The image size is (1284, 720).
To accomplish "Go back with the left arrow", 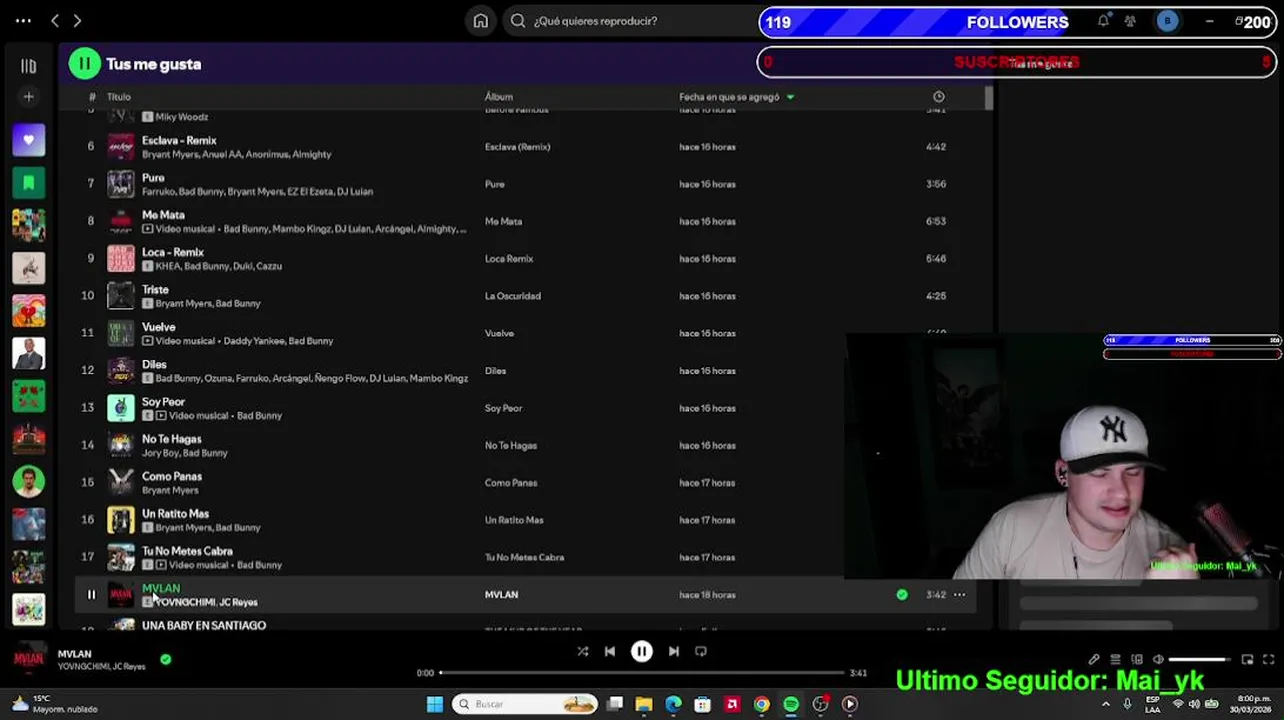I will tap(55, 20).
